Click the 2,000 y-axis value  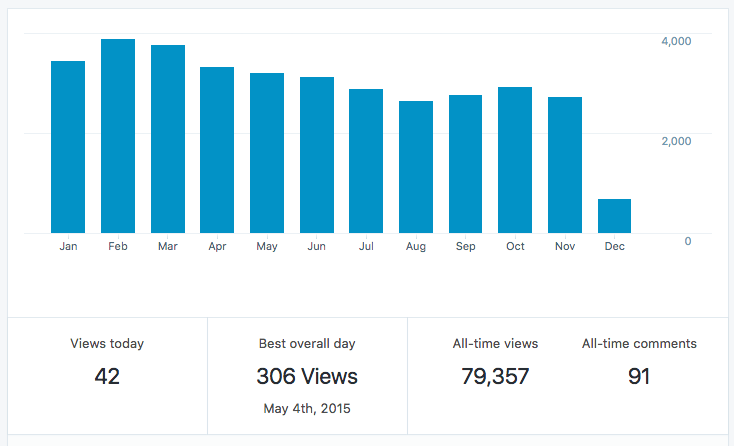pyautogui.click(x=676, y=141)
